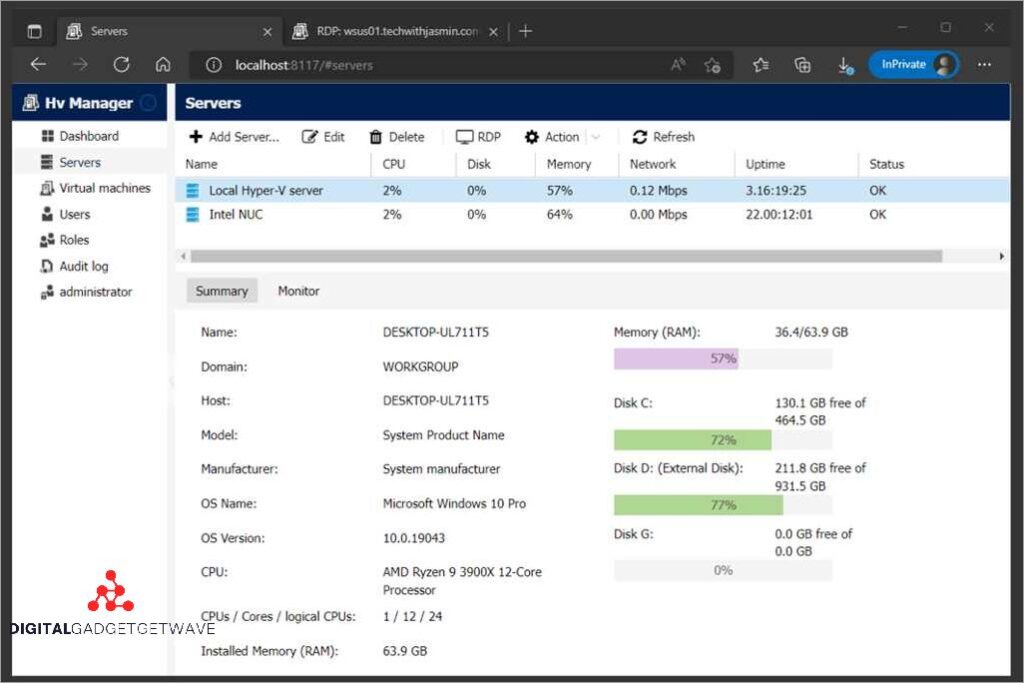1024x683 pixels.
Task: Expand the Action dropdown arrow
Action: pos(596,137)
